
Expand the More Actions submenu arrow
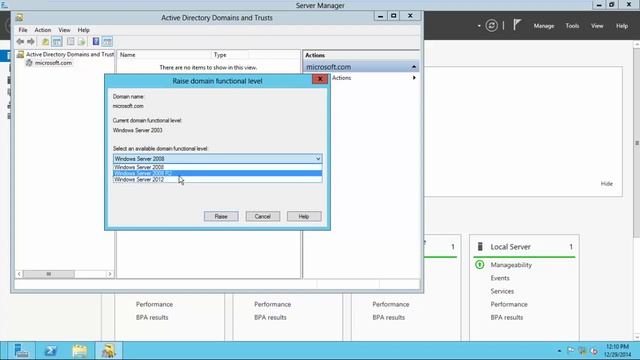pyautogui.click(x=414, y=78)
